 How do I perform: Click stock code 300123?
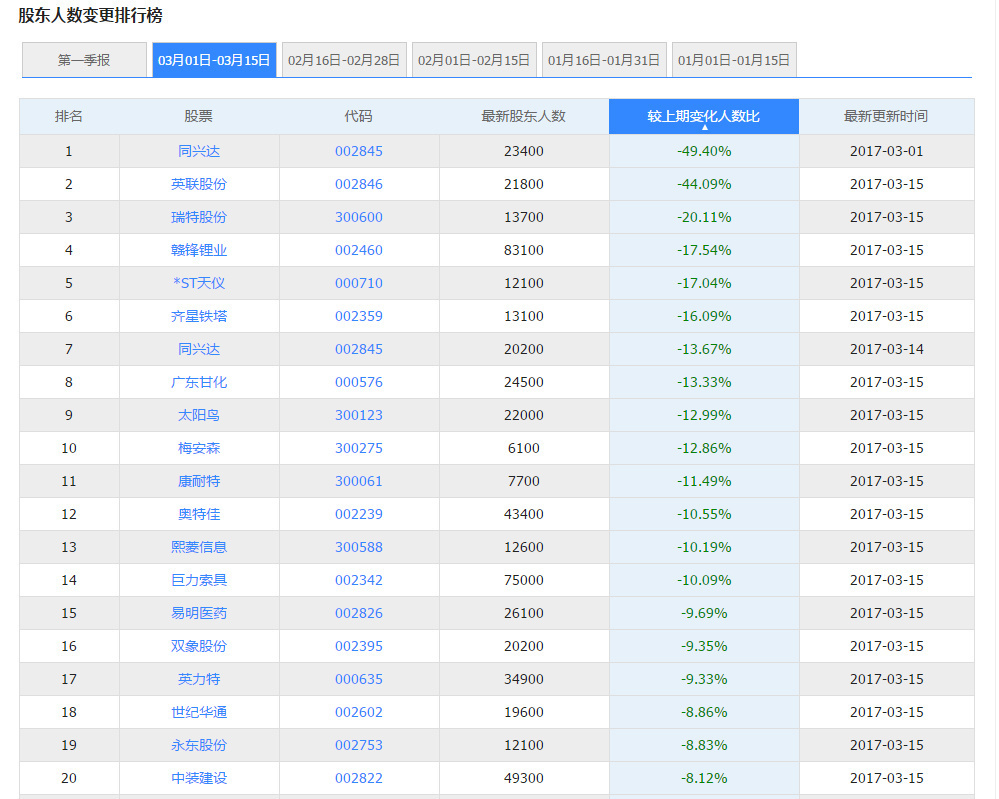point(359,415)
